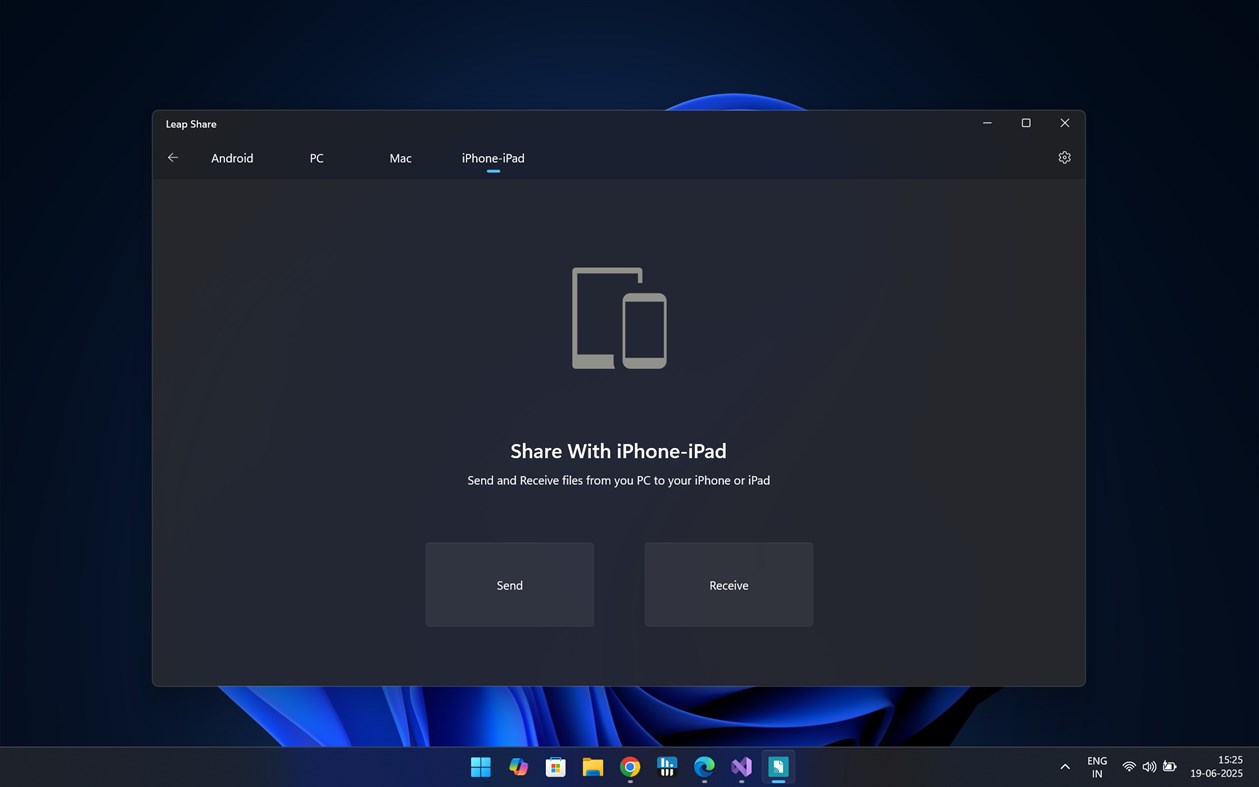The image size is (1259, 787).
Task: Check battery status via the tray icon
Action: [1169, 766]
